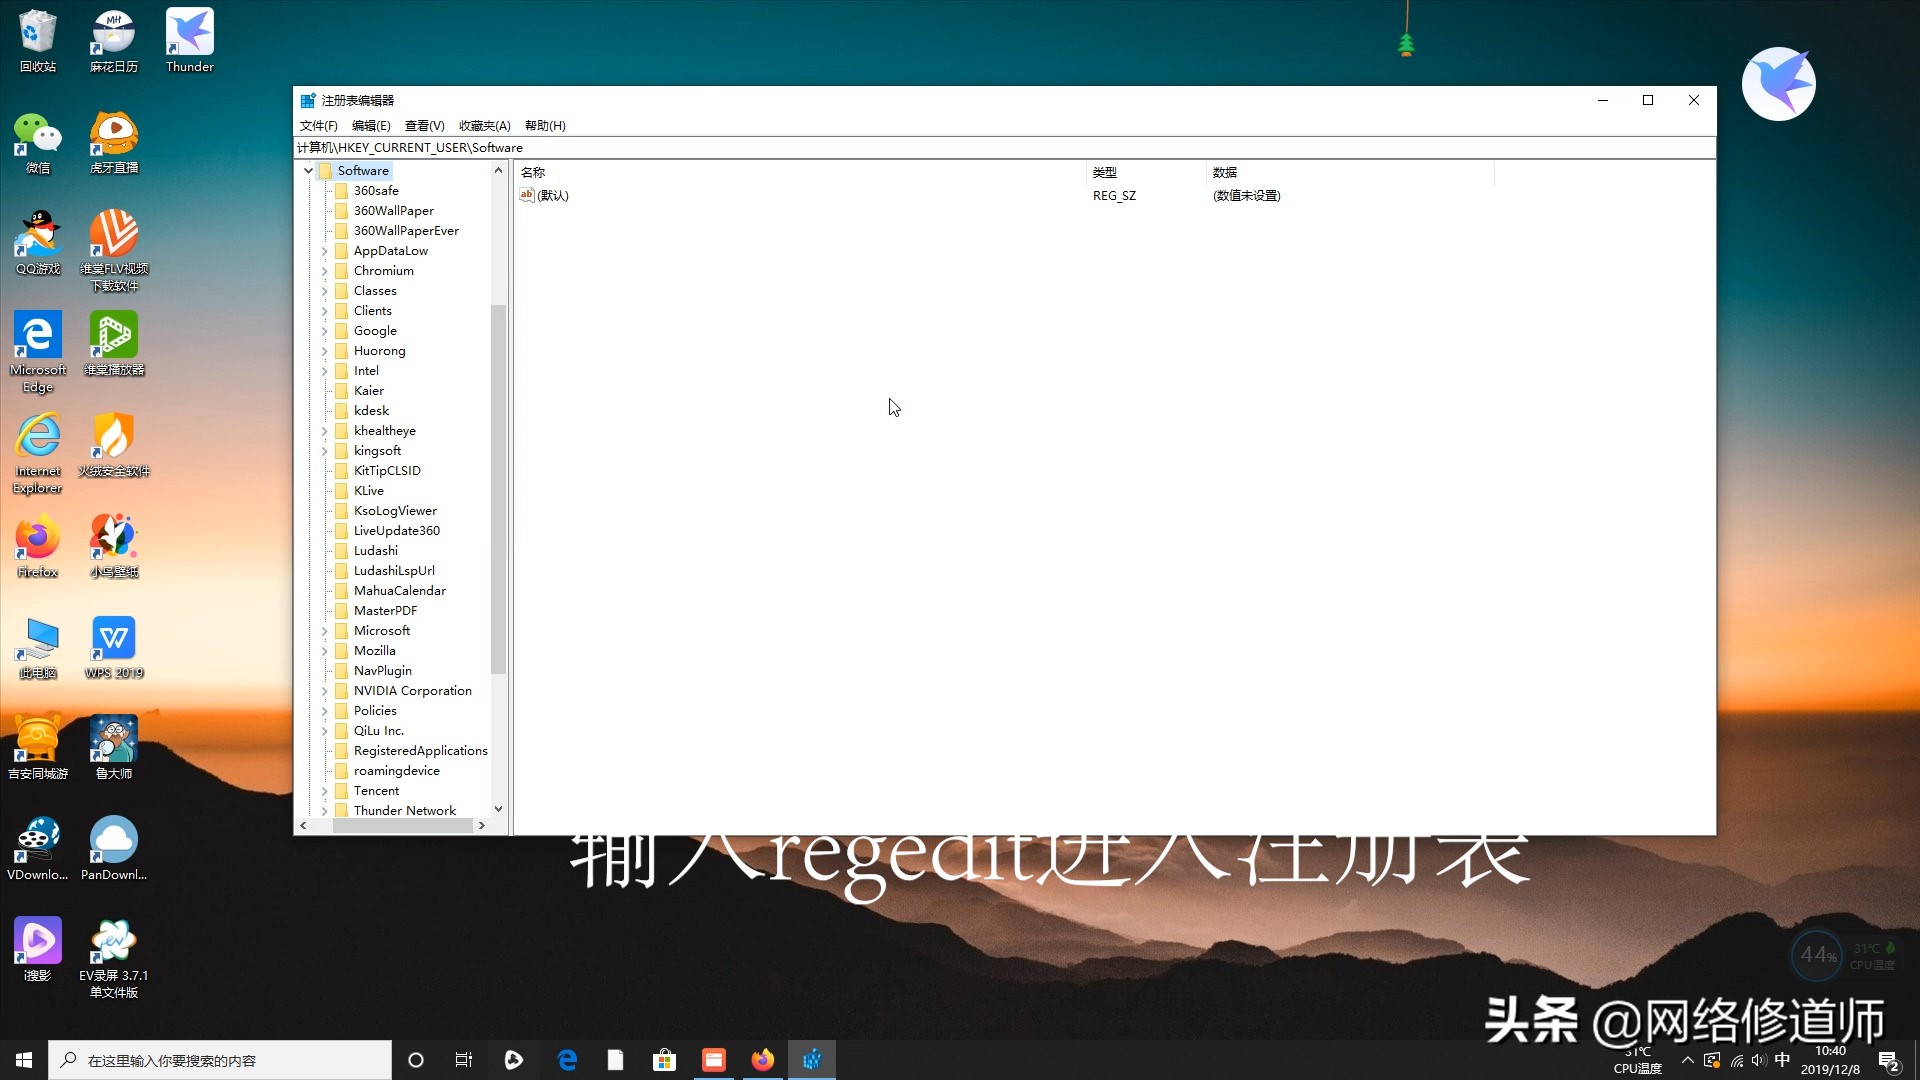Click the volume icon in the system tray
This screenshot has height=1080, width=1920.
1757,1061
